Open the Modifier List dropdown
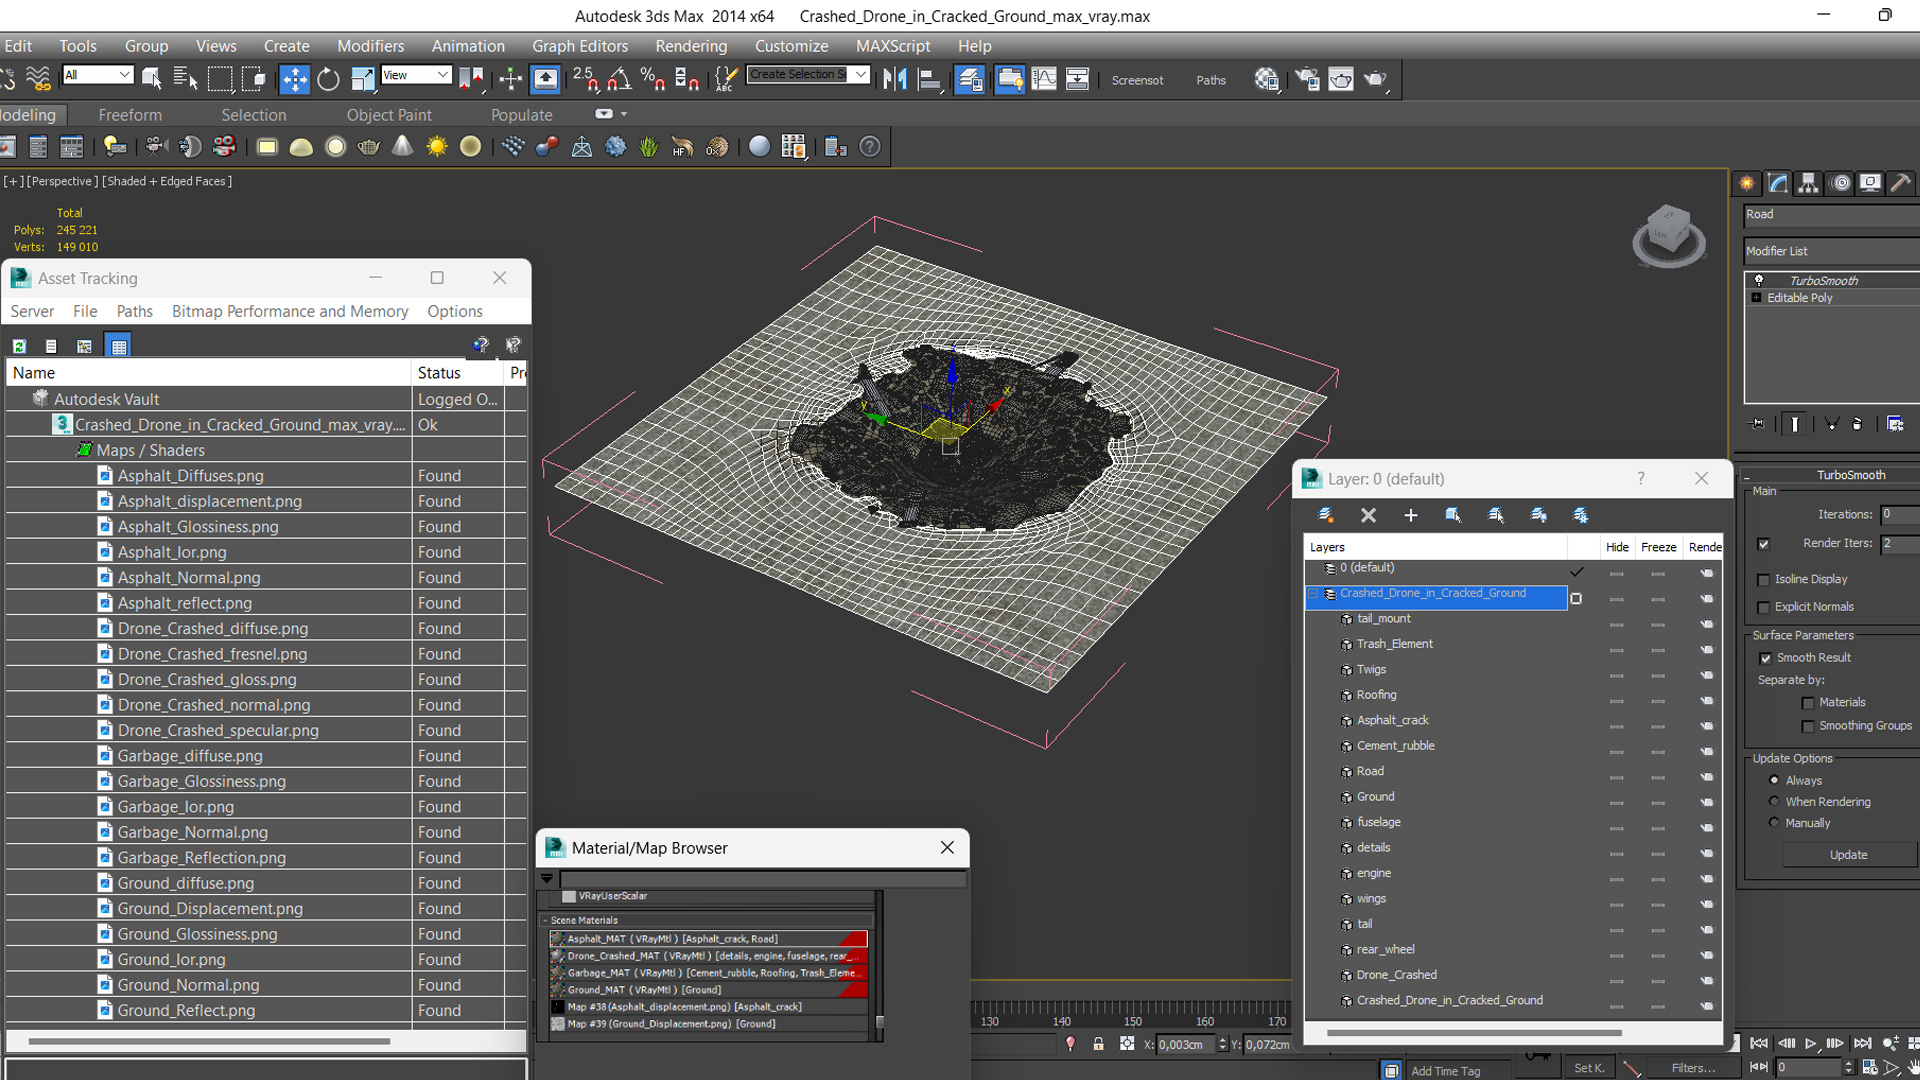The height and width of the screenshot is (1080, 1920). point(1831,251)
